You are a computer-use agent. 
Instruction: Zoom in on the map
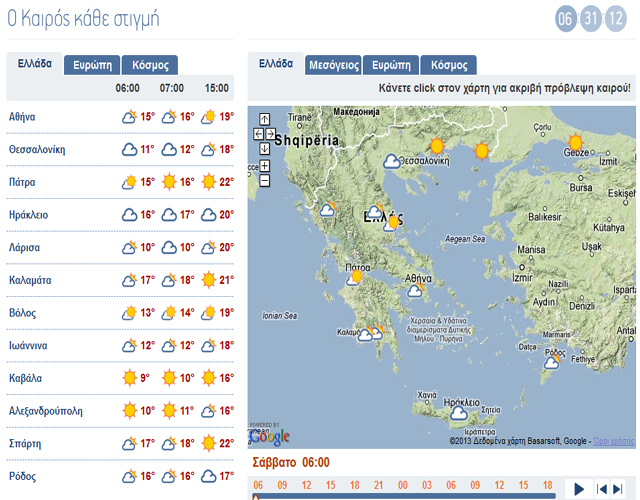[264, 166]
